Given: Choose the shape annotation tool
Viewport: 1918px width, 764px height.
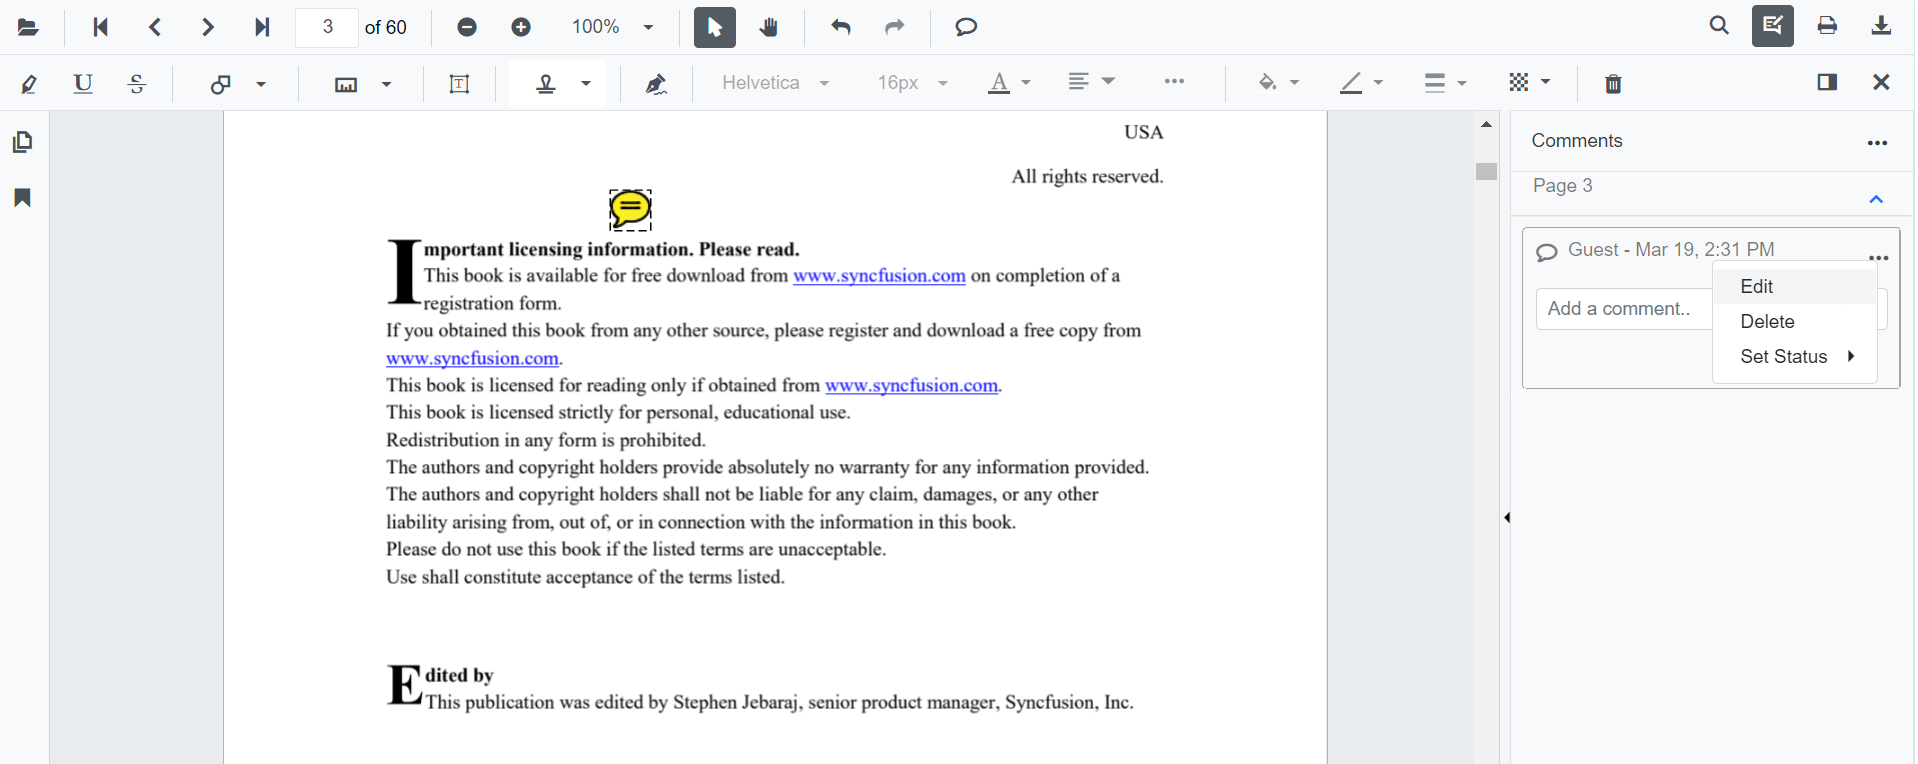Looking at the screenshot, I should tap(221, 83).
